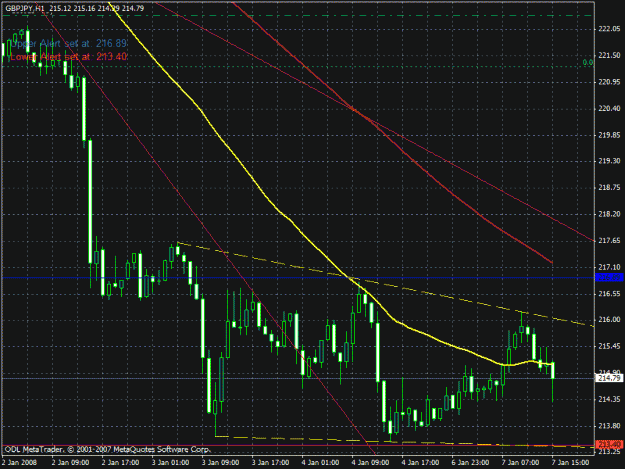
Task: Click the green "0.0" label near the price axis
Action: click(x=588, y=63)
